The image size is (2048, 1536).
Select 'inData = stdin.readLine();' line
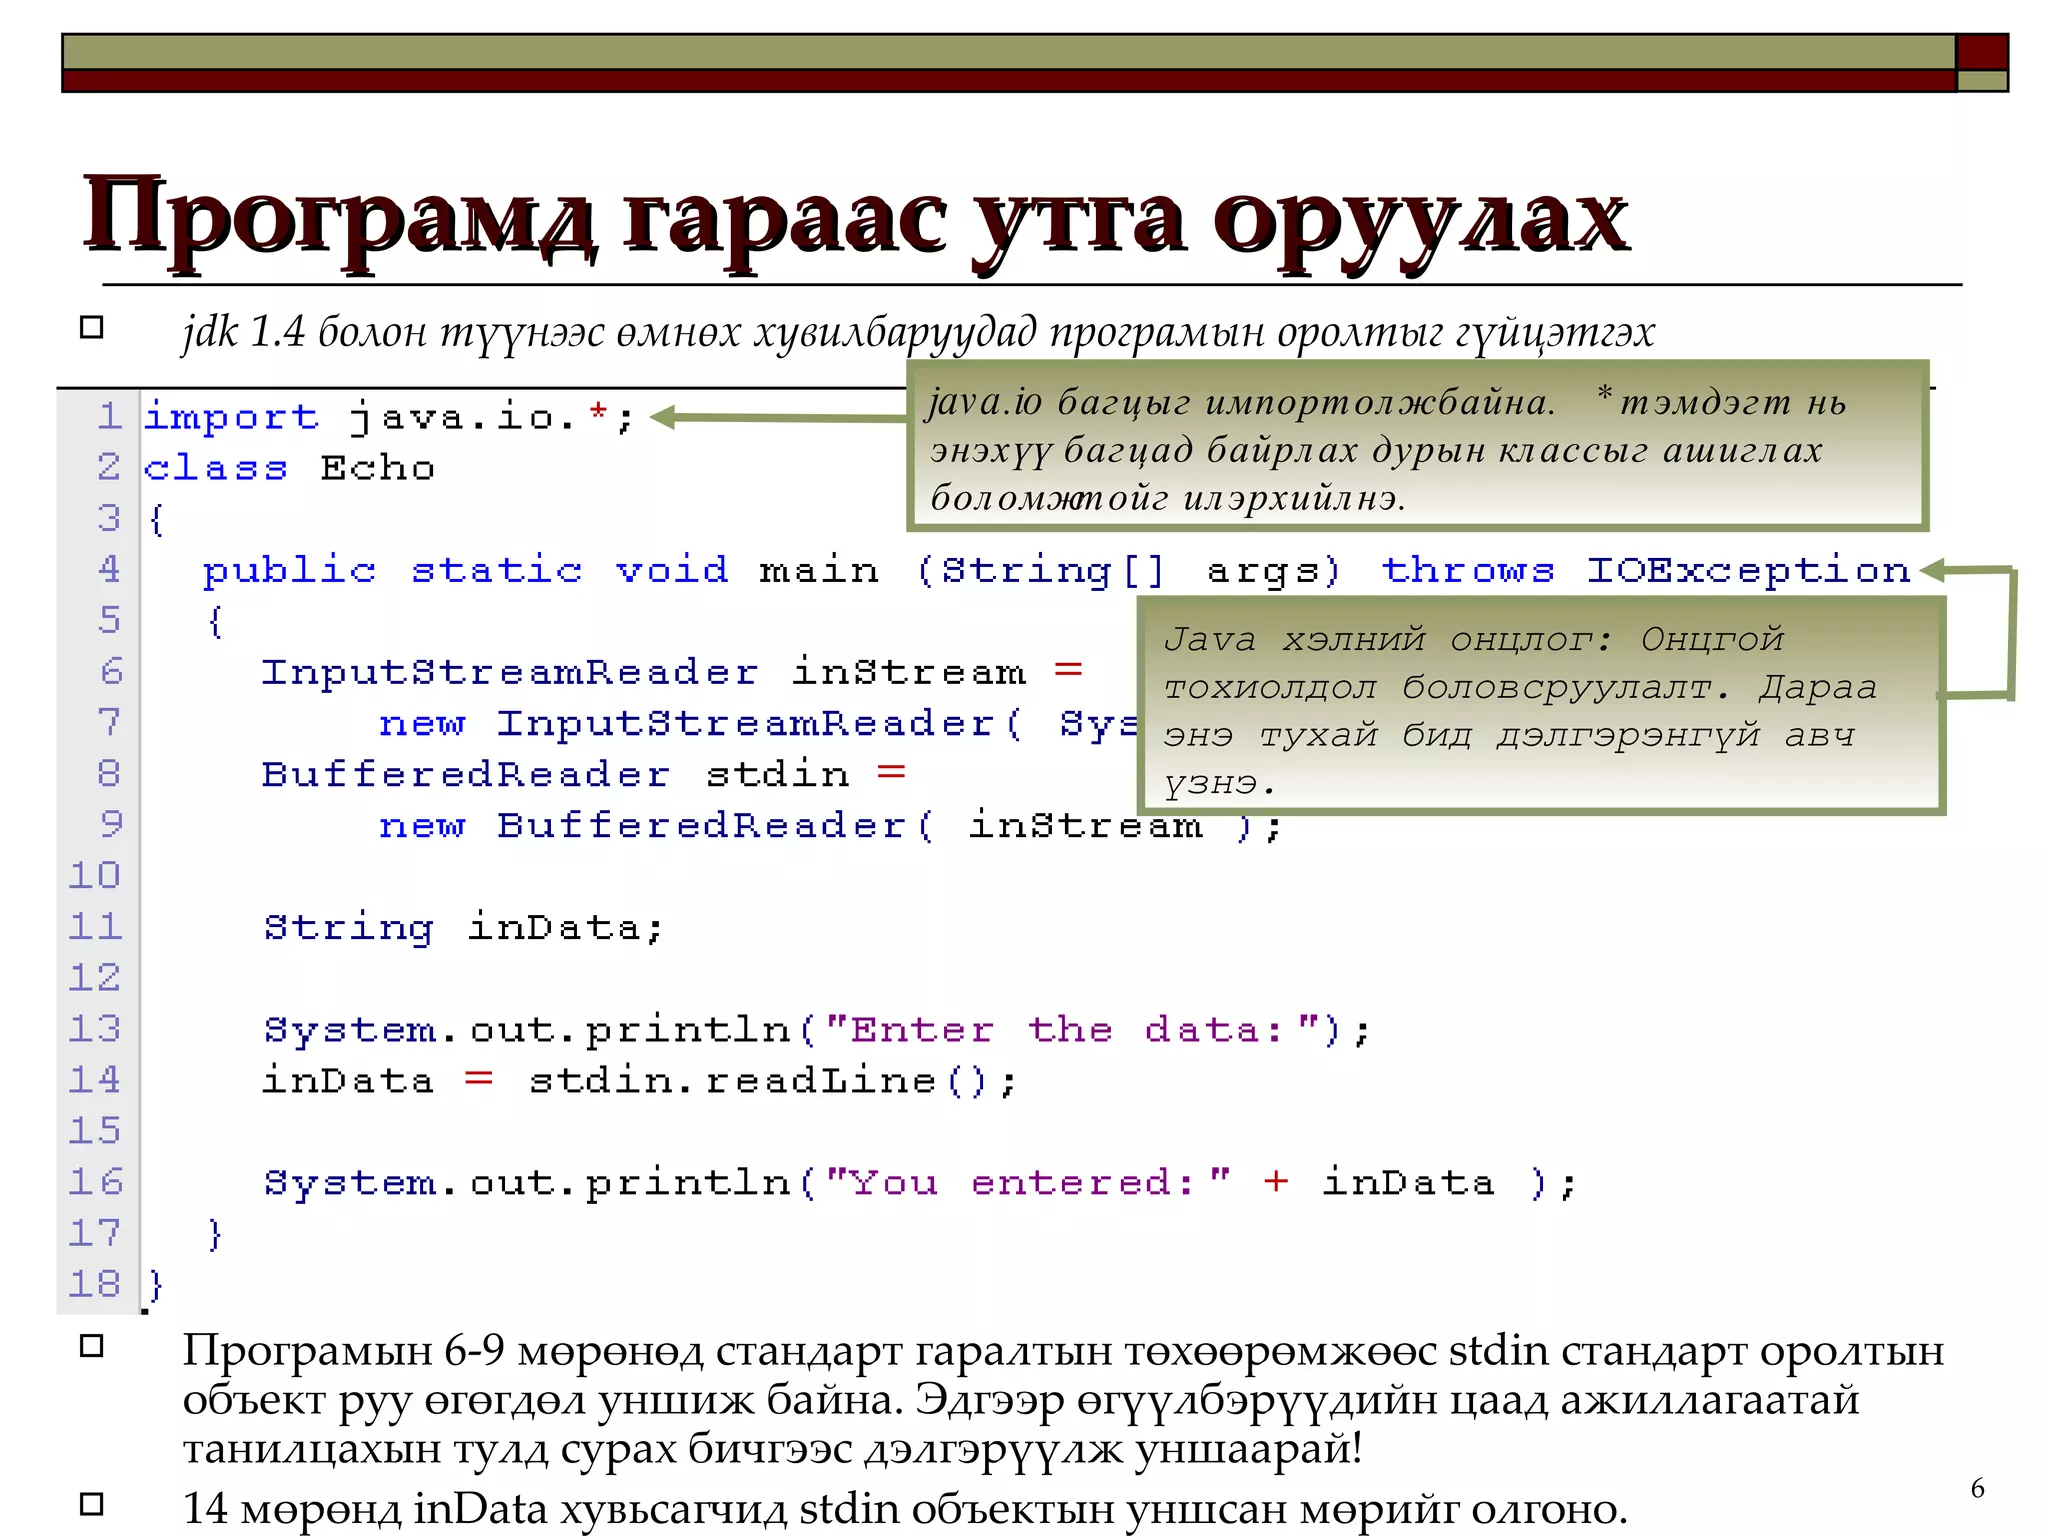pyautogui.click(x=639, y=1080)
